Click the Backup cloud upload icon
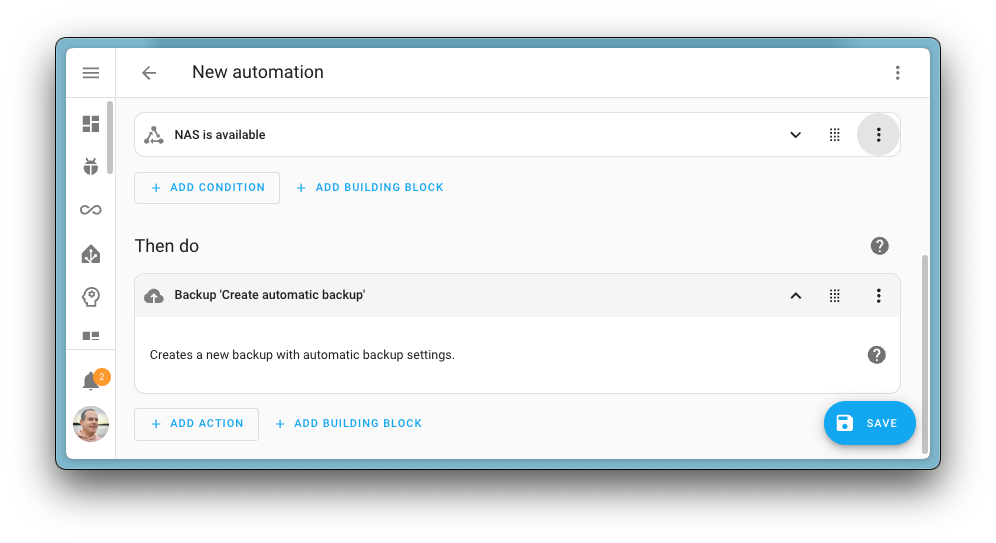The width and height of the screenshot is (996, 543). pyautogui.click(x=153, y=295)
